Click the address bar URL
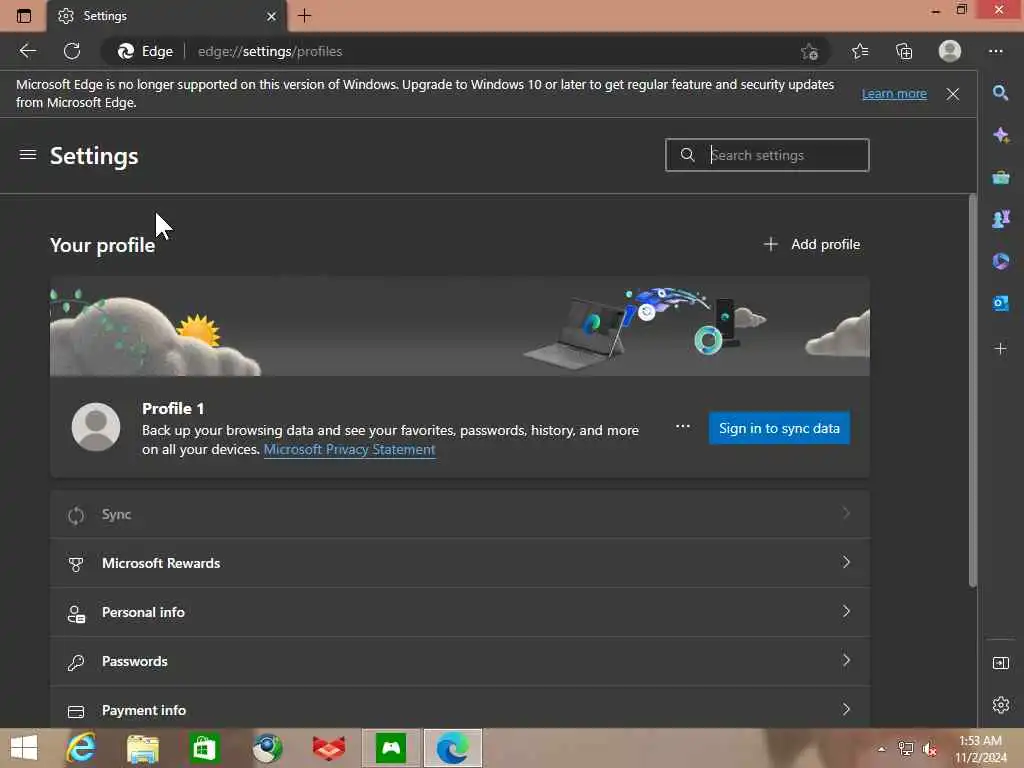 coord(270,52)
